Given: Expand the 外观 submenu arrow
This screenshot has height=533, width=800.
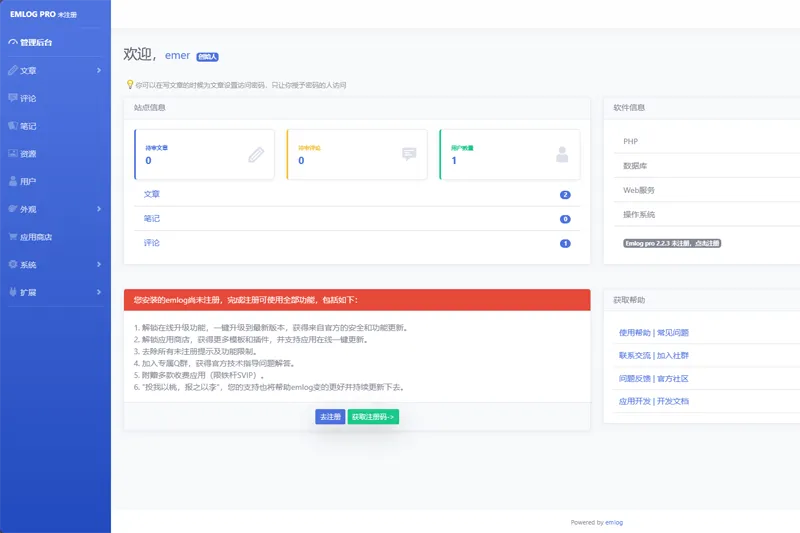Looking at the screenshot, I should click(99, 209).
